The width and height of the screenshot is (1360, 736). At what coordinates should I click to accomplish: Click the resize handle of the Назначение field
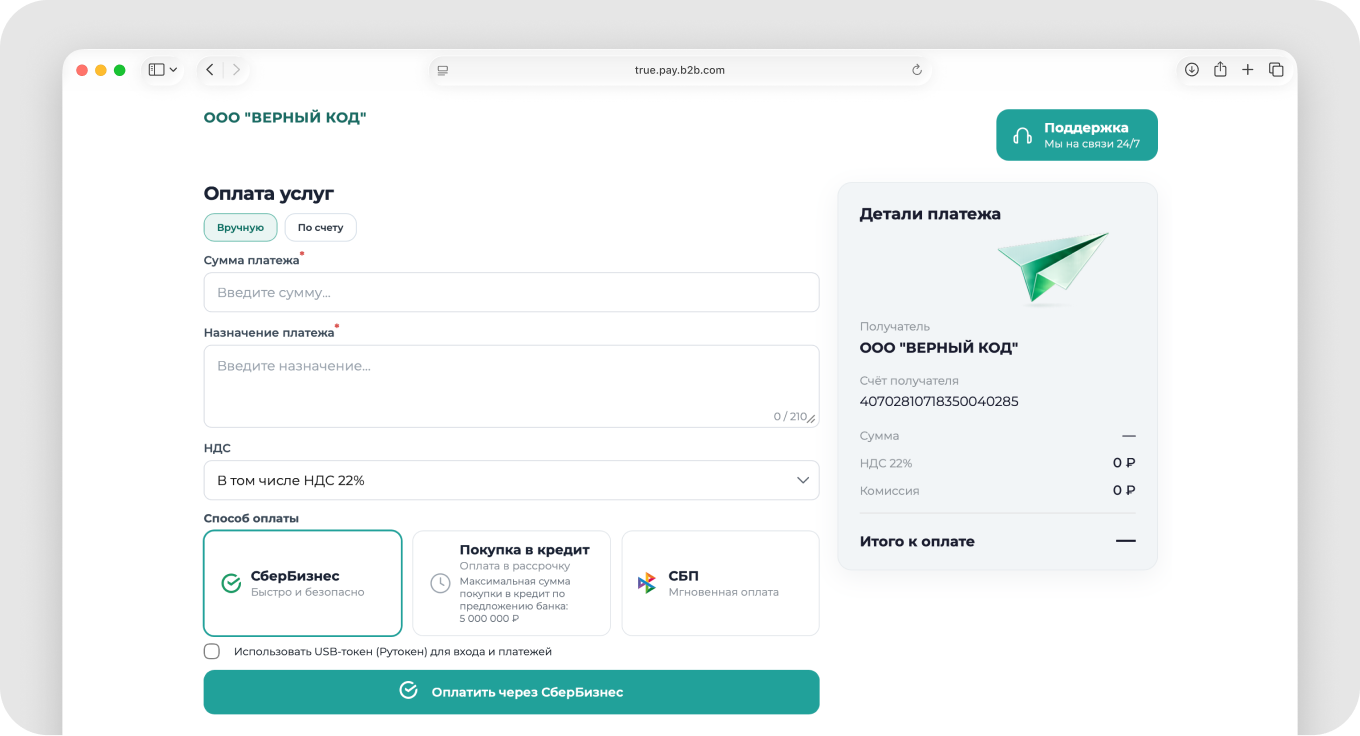[x=812, y=419]
